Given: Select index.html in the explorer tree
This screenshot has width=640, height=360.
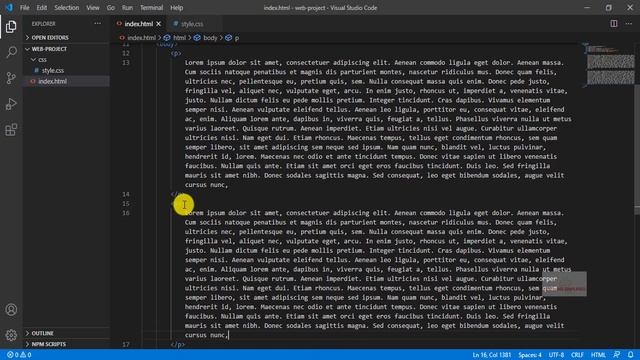Looking at the screenshot, I should 53,81.
